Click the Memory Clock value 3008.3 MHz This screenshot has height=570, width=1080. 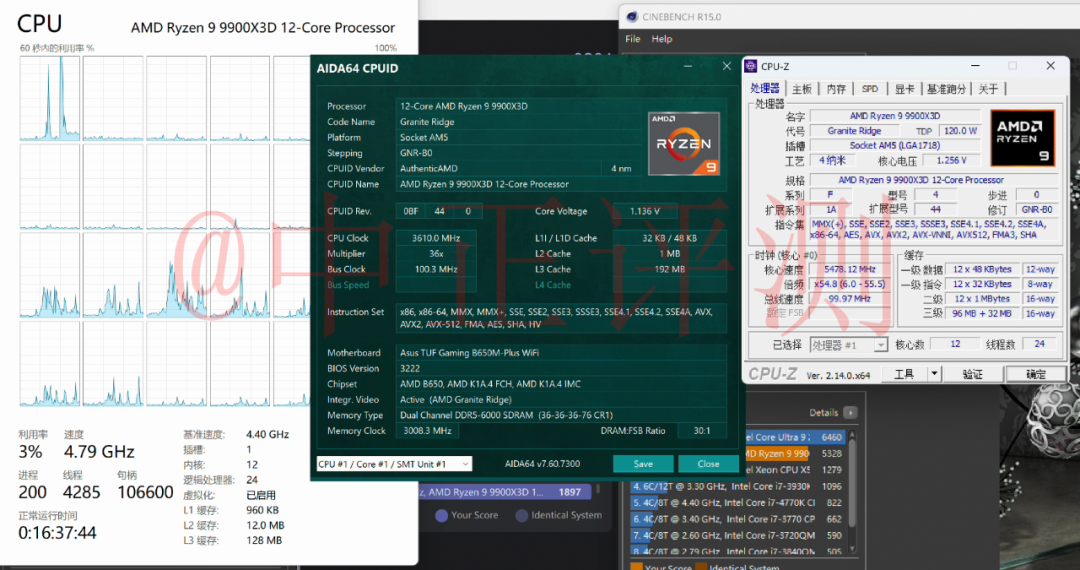[x=427, y=430]
